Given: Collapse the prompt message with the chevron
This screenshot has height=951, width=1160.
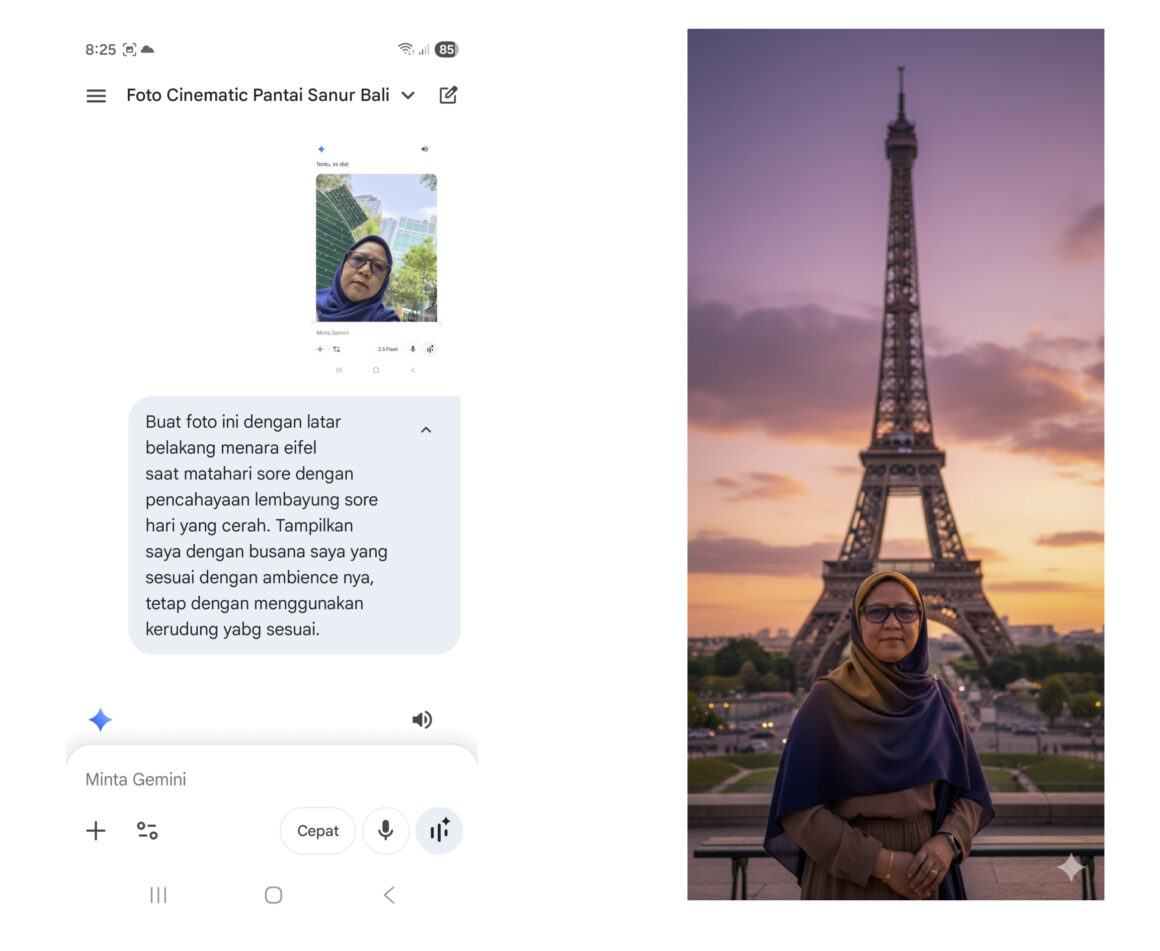Looking at the screenshot, I should click(x=426, y=430).
